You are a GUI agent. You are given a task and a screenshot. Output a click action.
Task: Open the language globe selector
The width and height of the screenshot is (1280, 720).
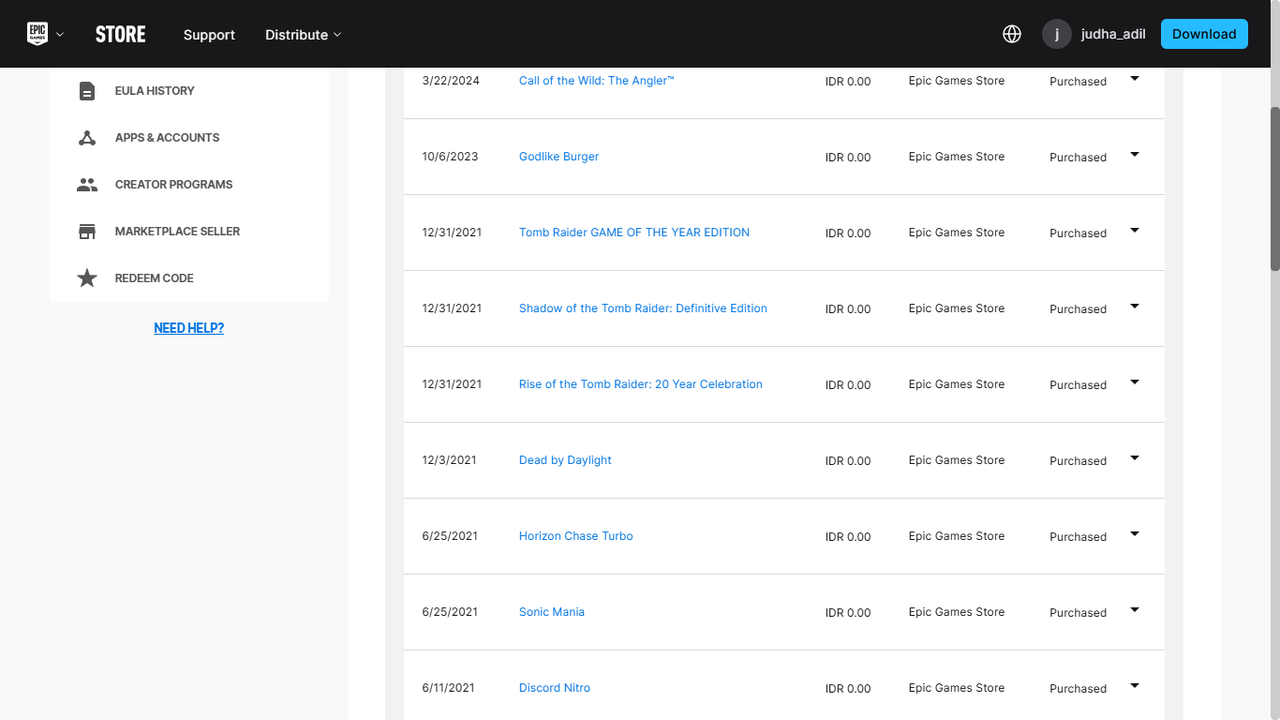pos(1012,34)
